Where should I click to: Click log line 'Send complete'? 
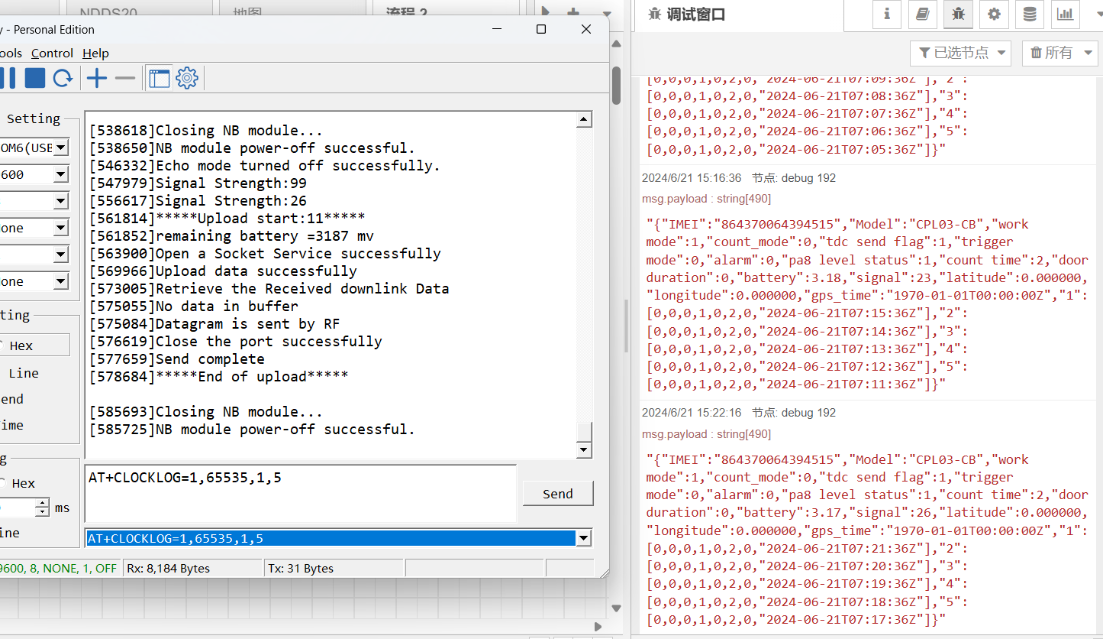177,360
